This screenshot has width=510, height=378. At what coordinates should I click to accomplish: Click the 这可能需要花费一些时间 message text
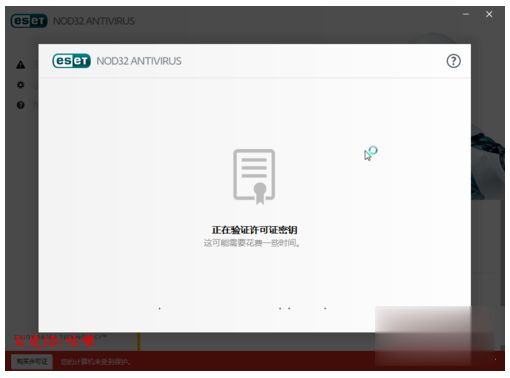(252, 243)
